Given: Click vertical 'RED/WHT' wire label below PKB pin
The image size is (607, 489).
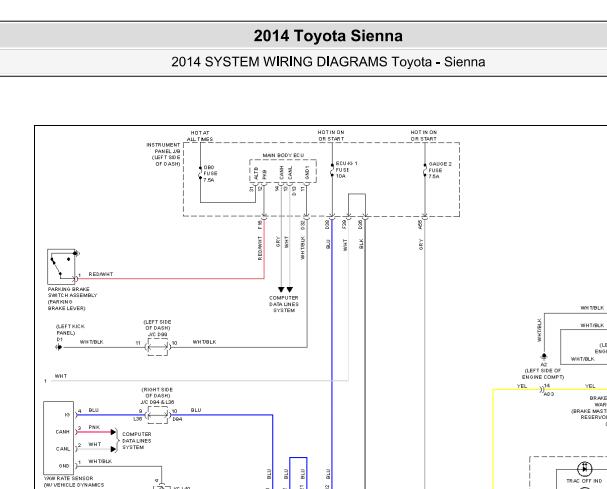Looking at the screenshot, I should (260, 248).
